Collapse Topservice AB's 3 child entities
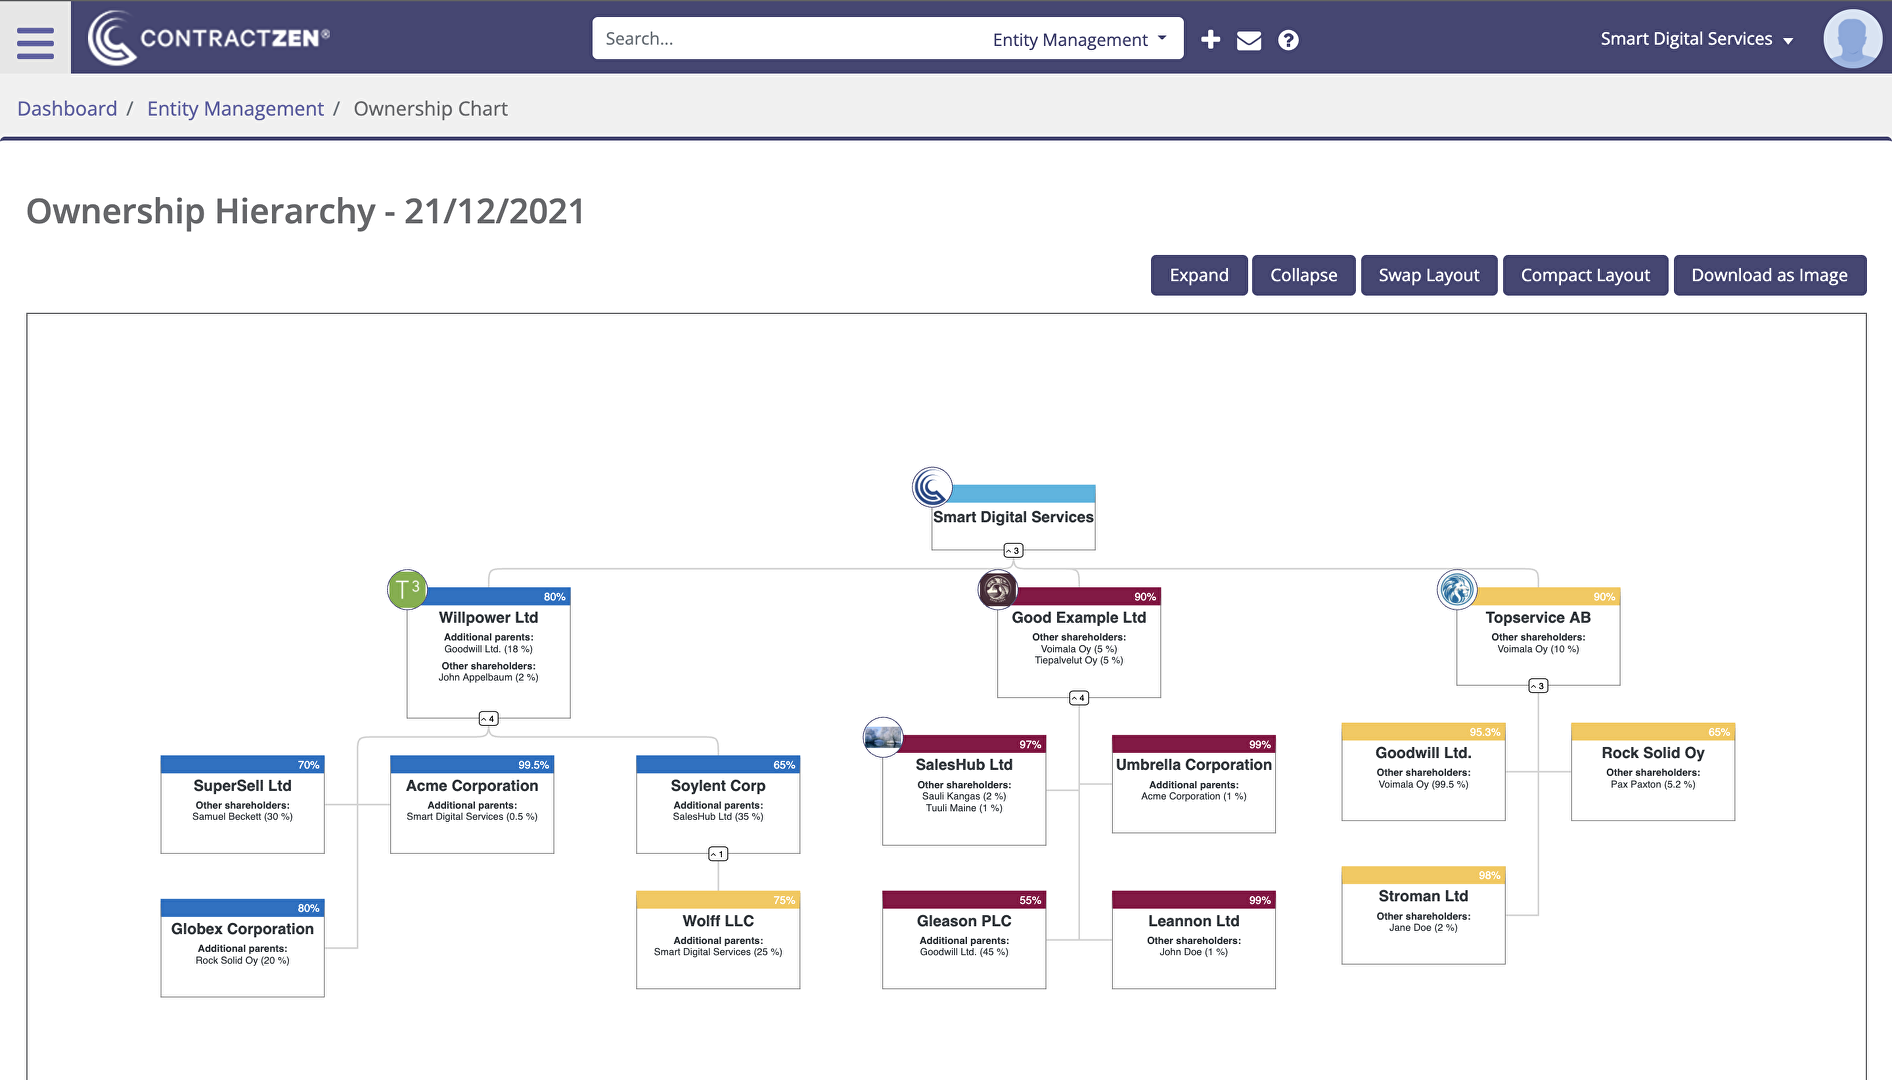The image size is (1892, 1080). 1538,686
